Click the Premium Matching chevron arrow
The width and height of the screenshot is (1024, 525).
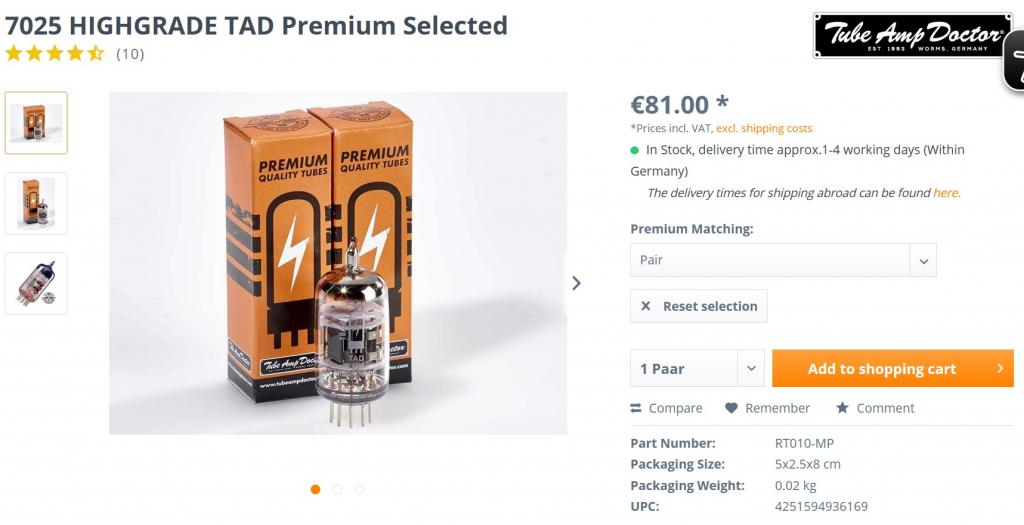923,260
